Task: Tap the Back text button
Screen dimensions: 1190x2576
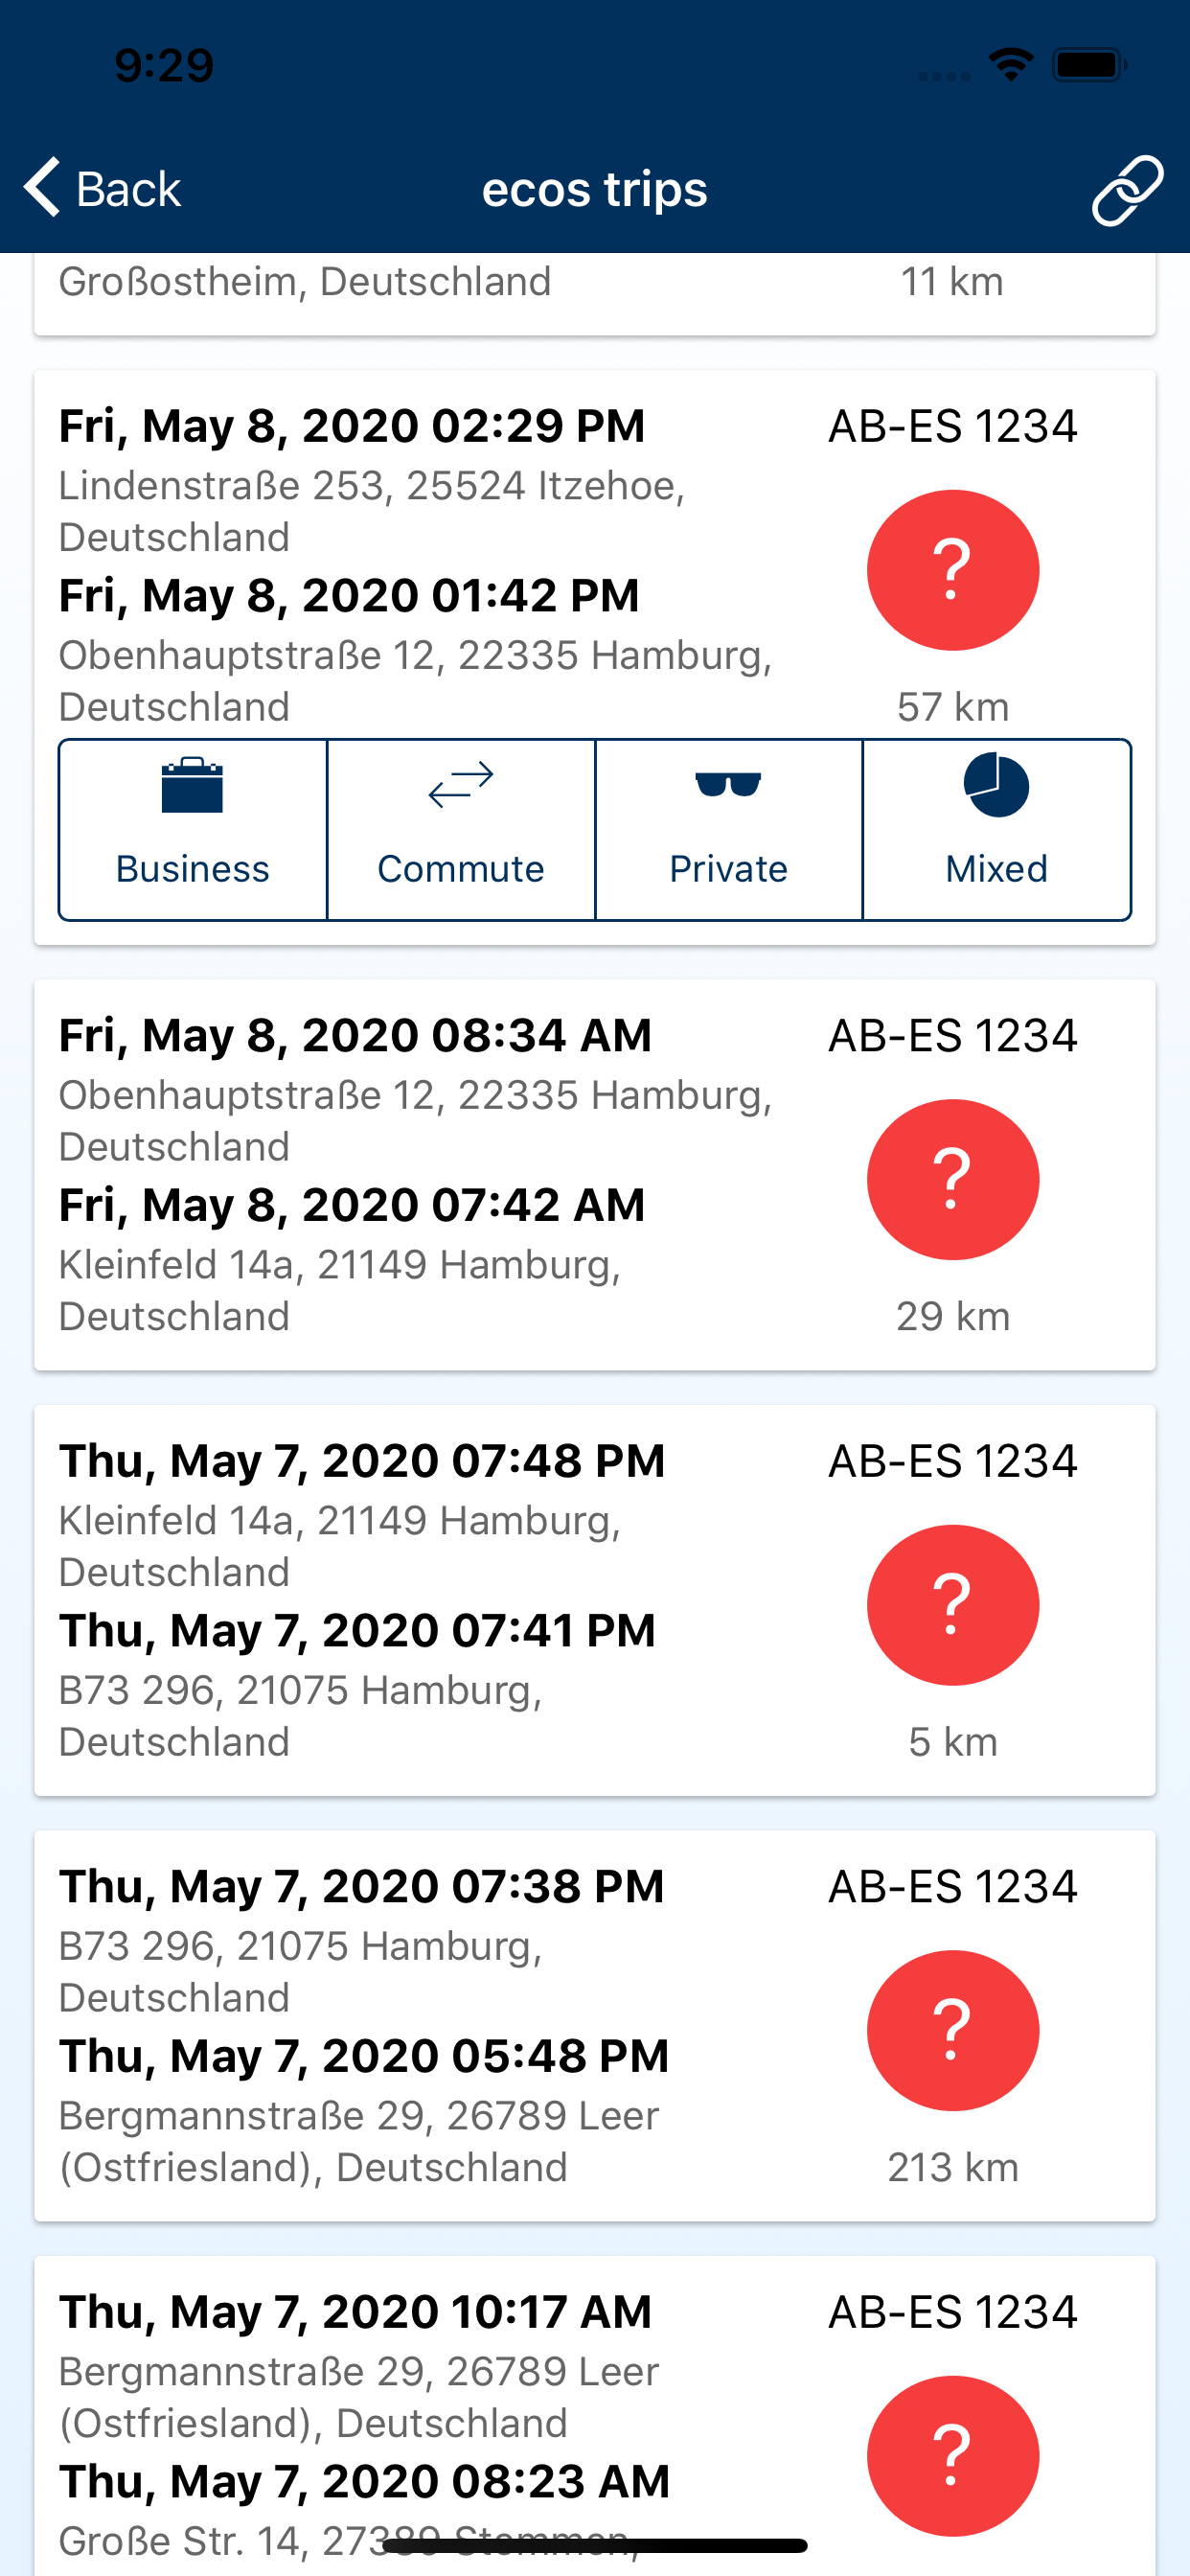Action: point(128,189)
